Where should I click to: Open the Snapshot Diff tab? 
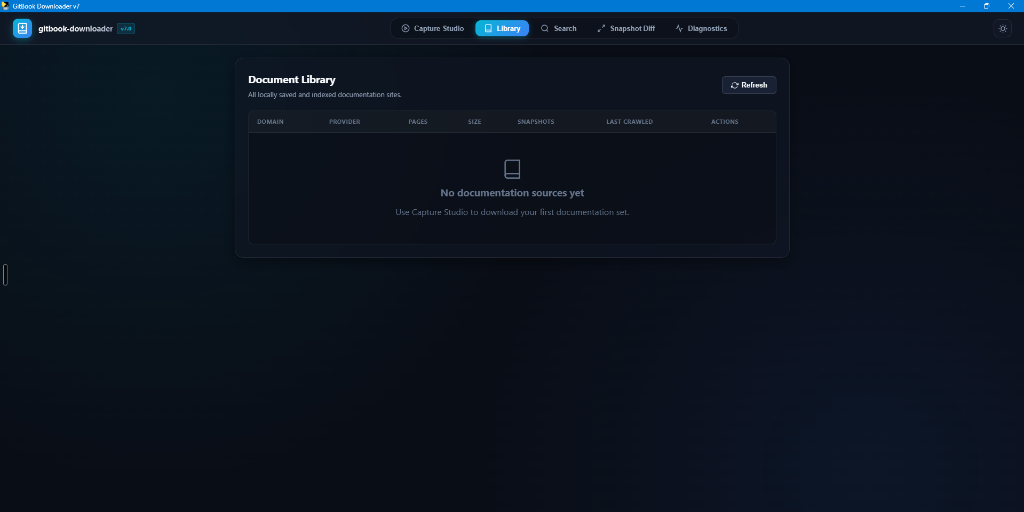coord(626,28)
